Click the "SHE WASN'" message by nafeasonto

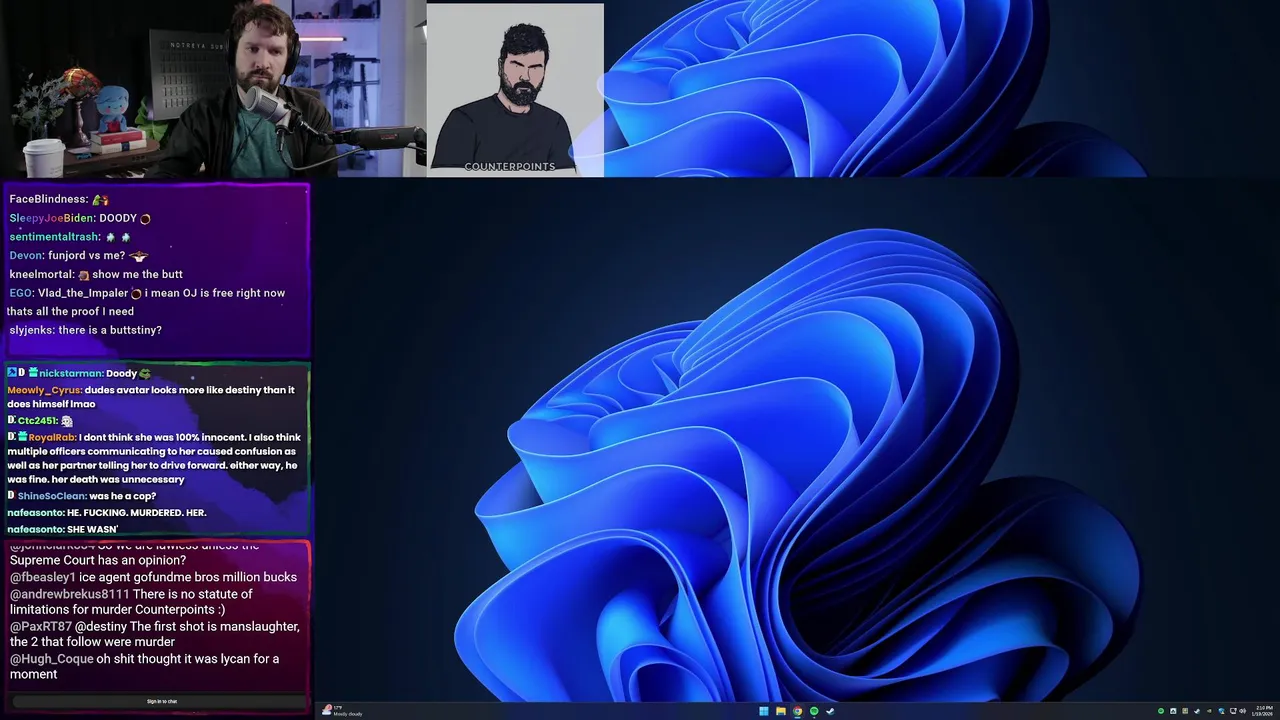click(x=93, y=529)
